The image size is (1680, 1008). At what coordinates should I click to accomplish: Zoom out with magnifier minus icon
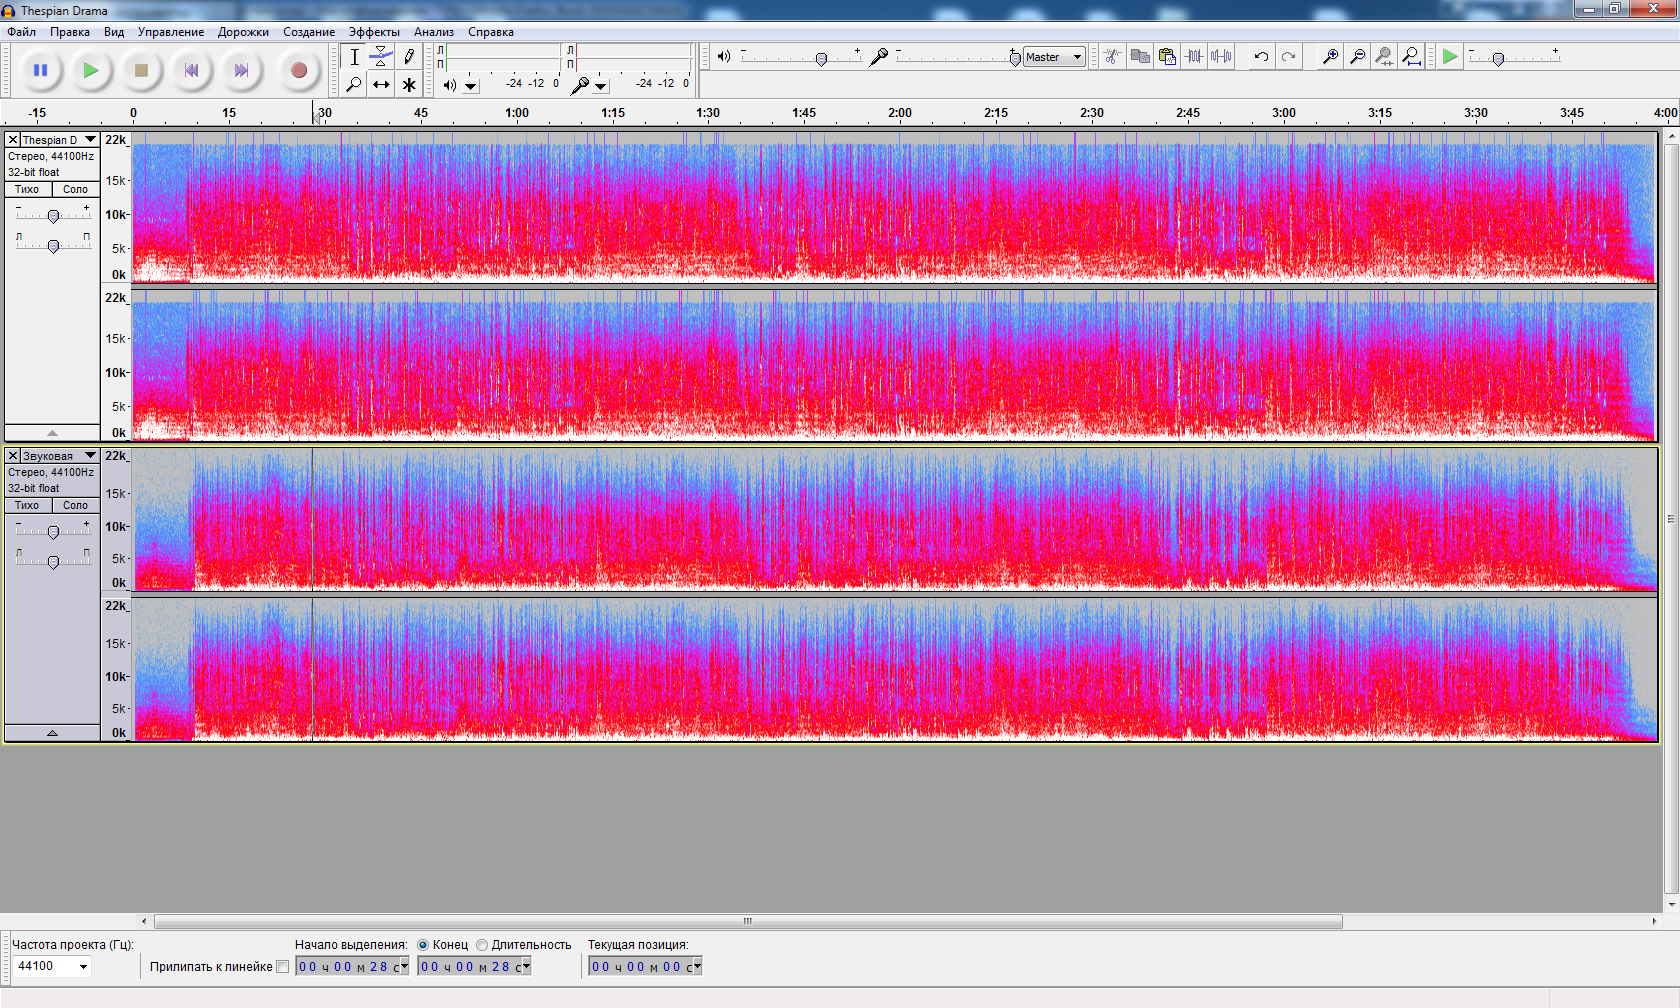1357,56
